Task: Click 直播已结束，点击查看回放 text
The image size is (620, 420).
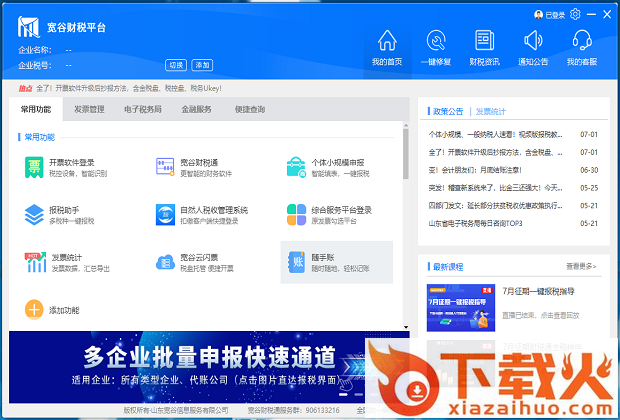Action: [541, 315]
